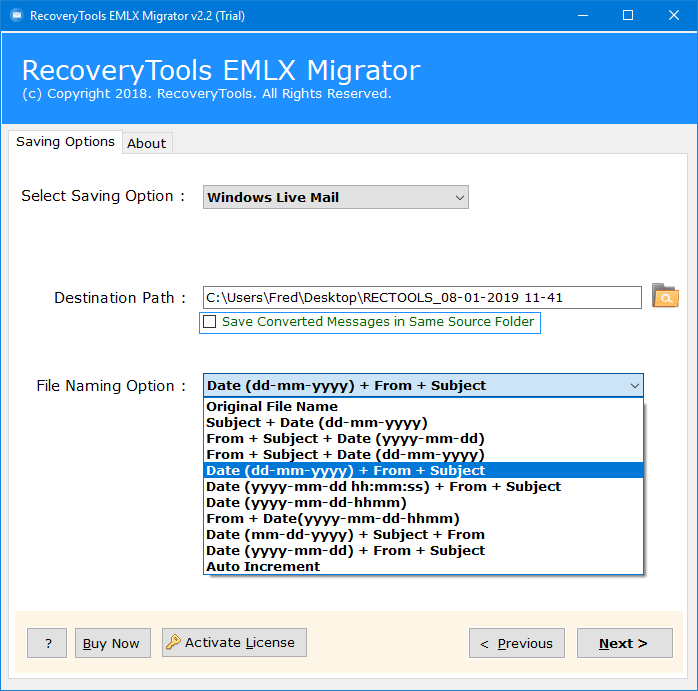Choose Original File Name from the list

[x=423, y=406]
